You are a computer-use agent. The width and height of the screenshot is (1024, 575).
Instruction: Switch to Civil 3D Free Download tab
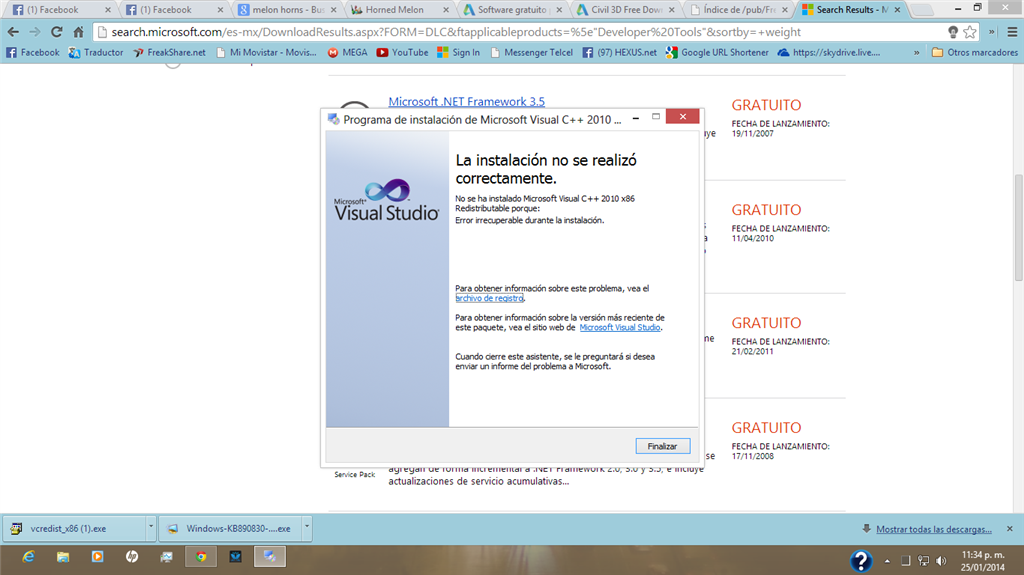click(x=625, y=10)
